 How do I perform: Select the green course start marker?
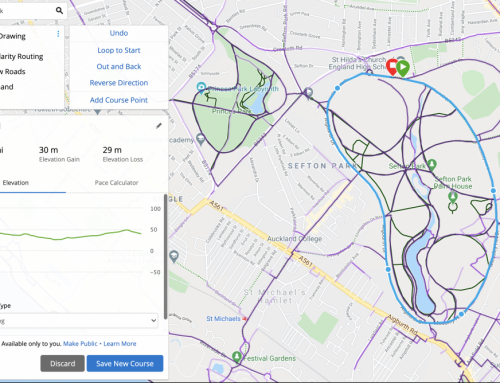(x=403, y=68)
